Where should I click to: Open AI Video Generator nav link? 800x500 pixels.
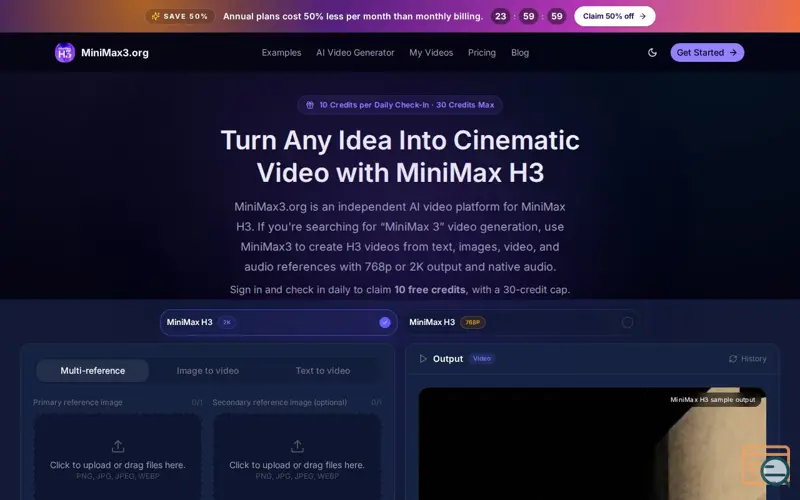pos(355,53)
